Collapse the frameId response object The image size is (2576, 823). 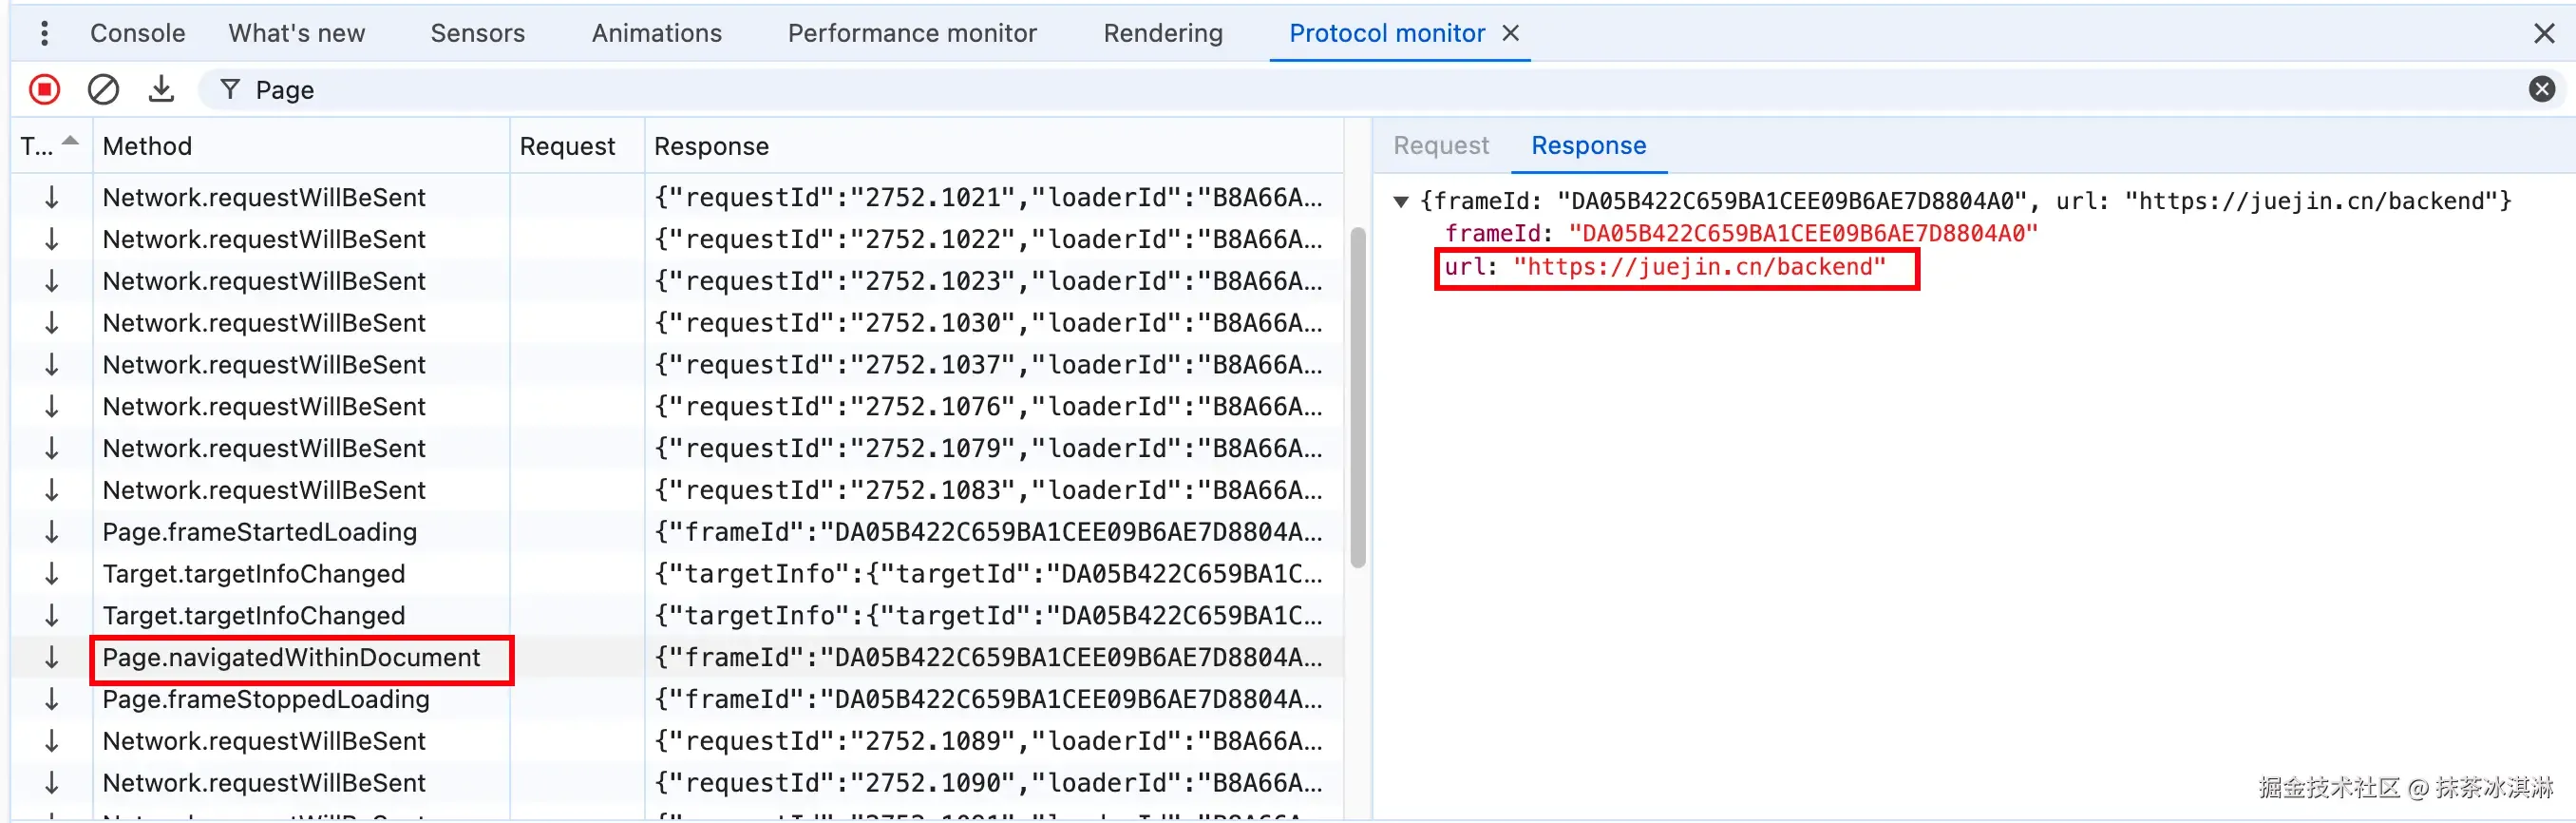click(1401, 202)
